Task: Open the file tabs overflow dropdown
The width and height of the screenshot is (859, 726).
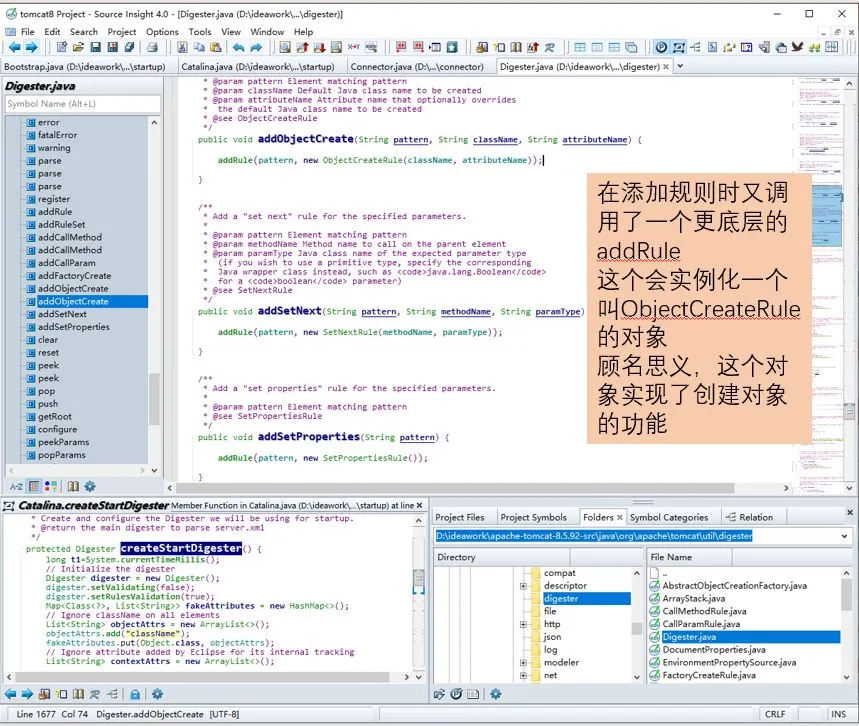Action: click(680, 66)
